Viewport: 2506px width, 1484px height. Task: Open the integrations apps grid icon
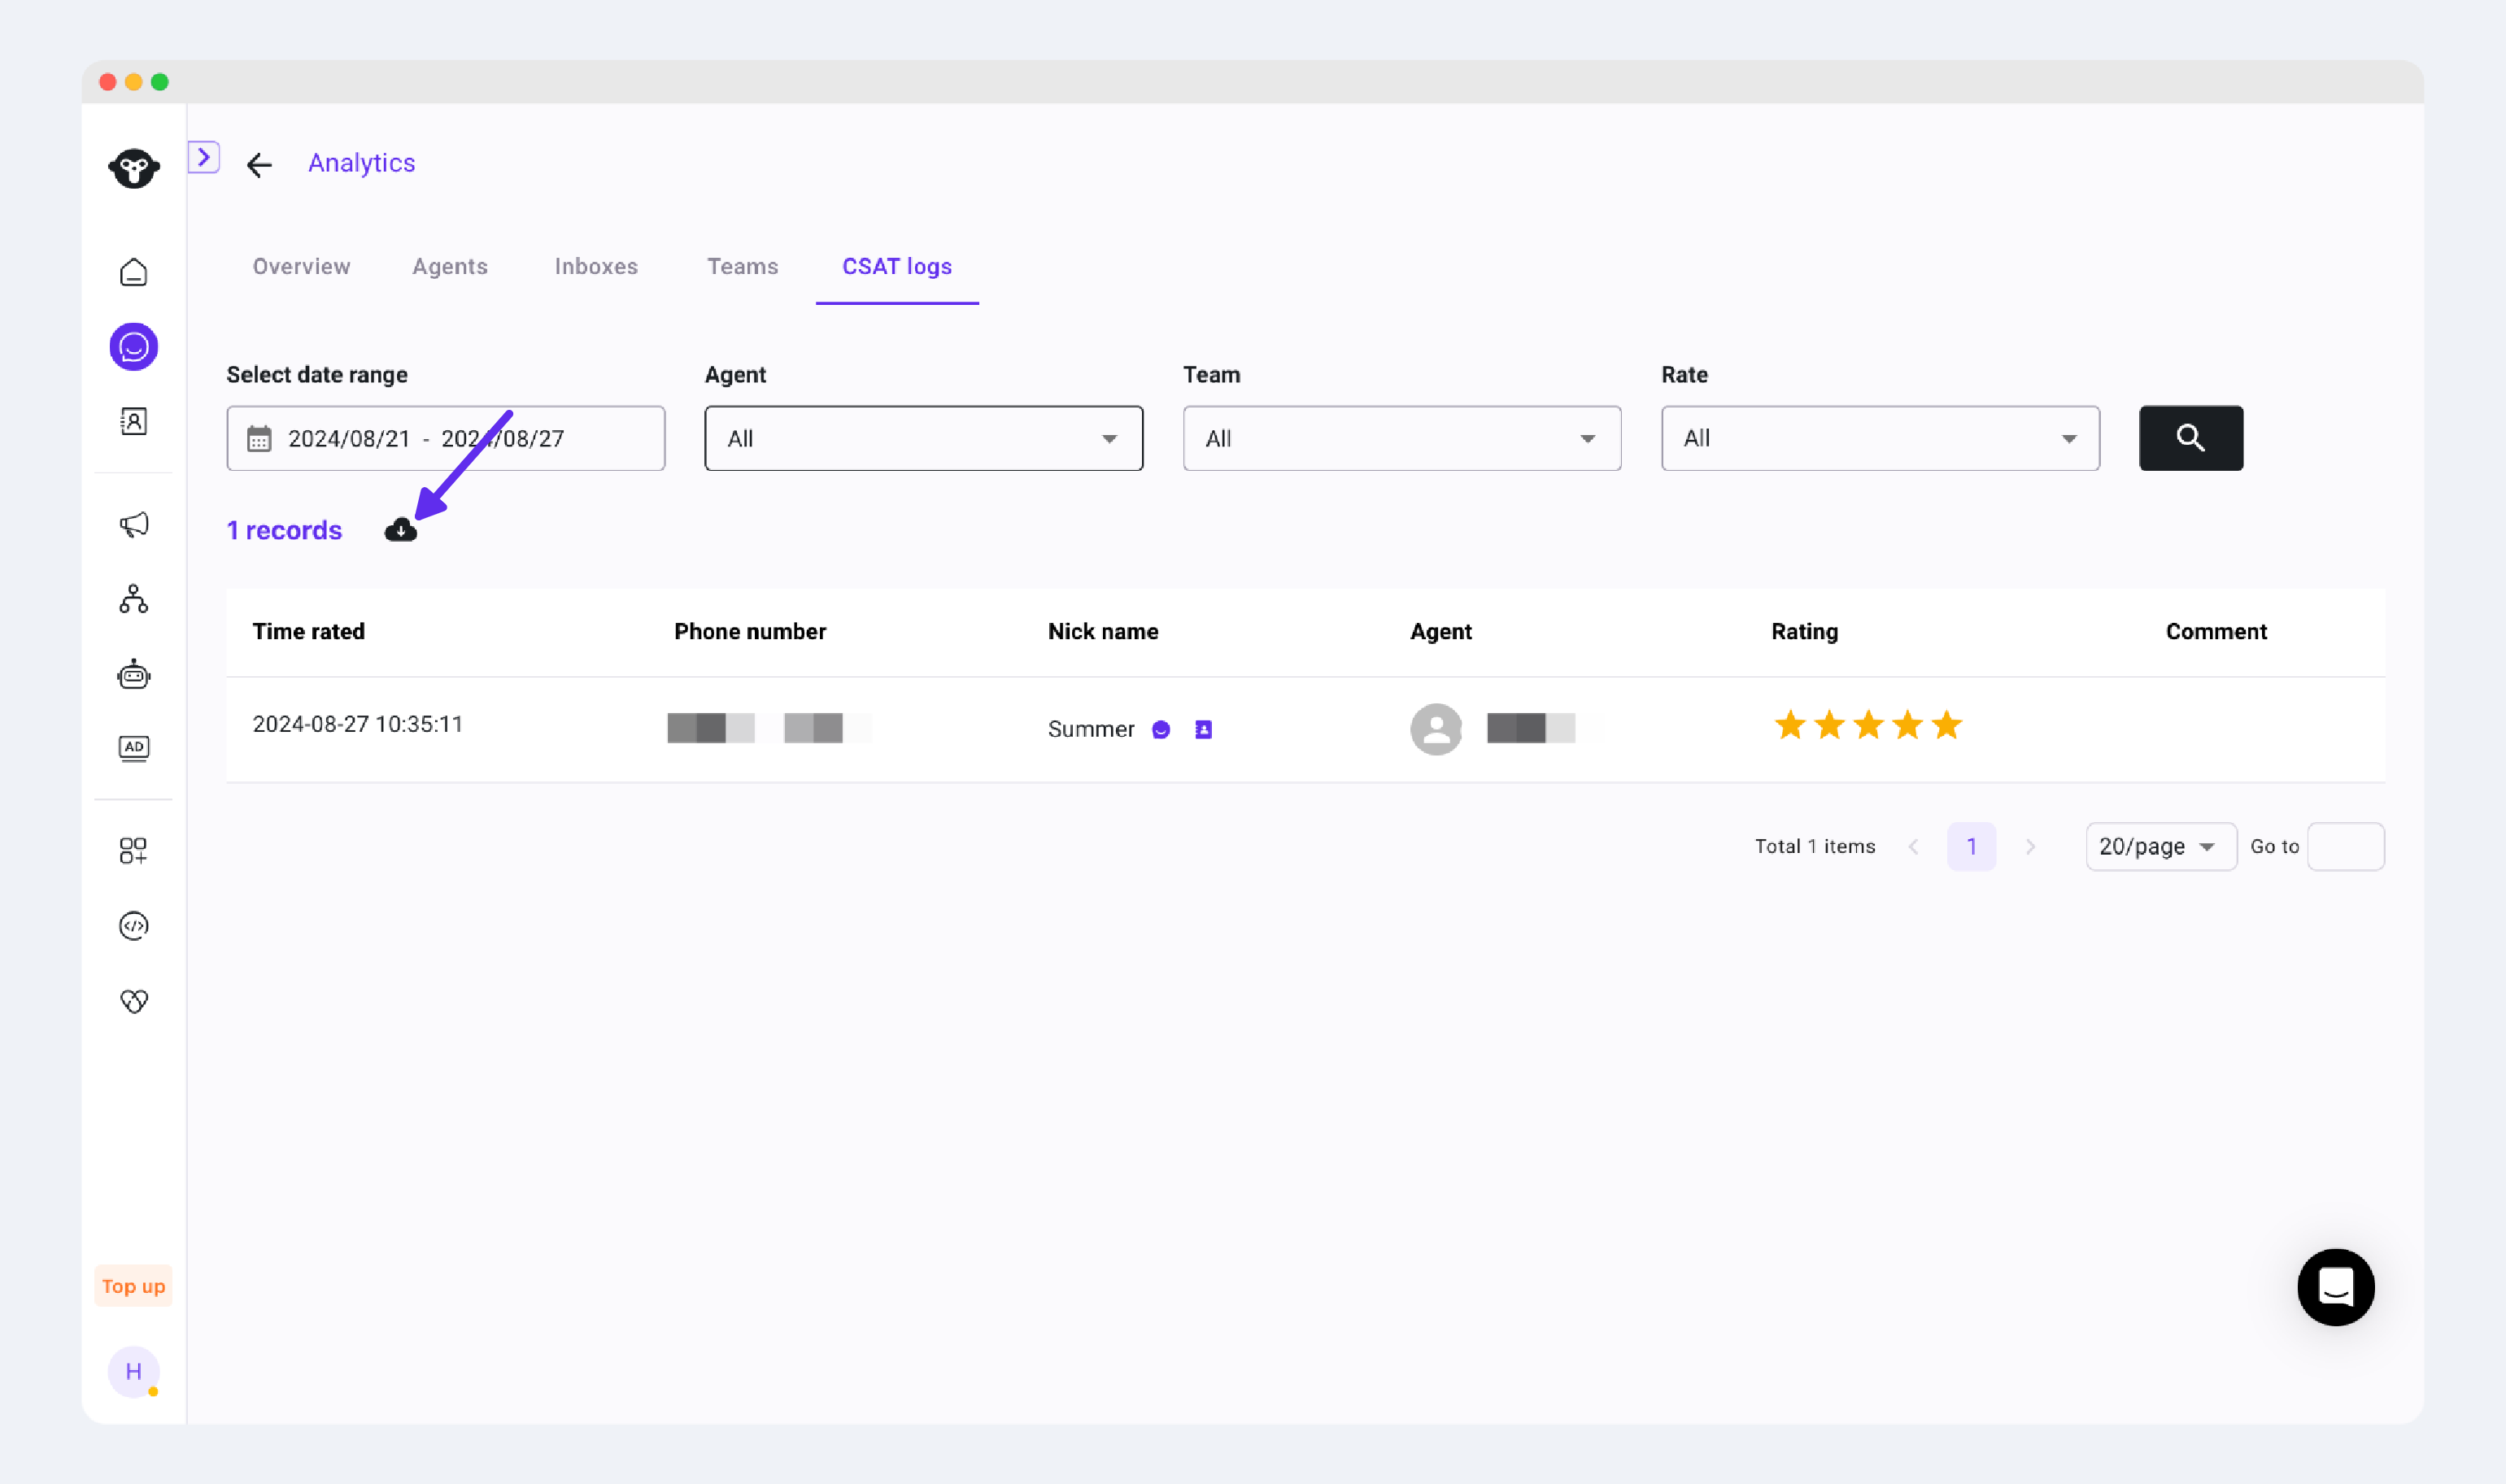pyautogui.click(x=133, y=850)
